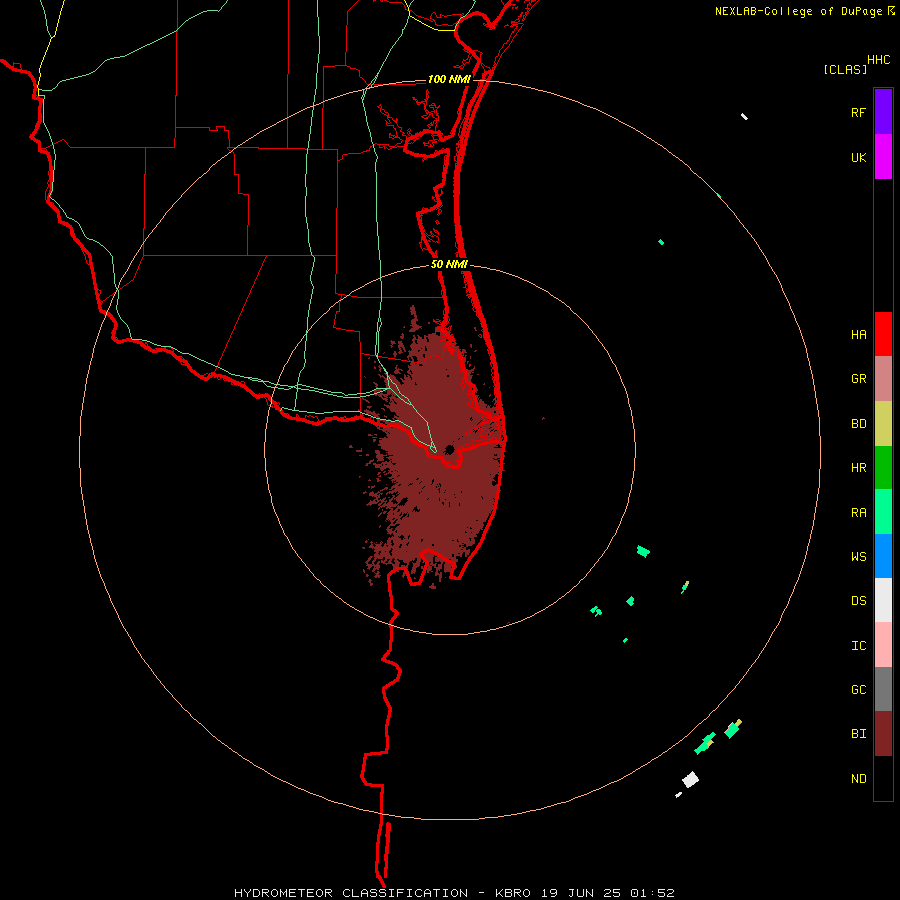
Task: Click the UK legend label
Action: point(858,157)
